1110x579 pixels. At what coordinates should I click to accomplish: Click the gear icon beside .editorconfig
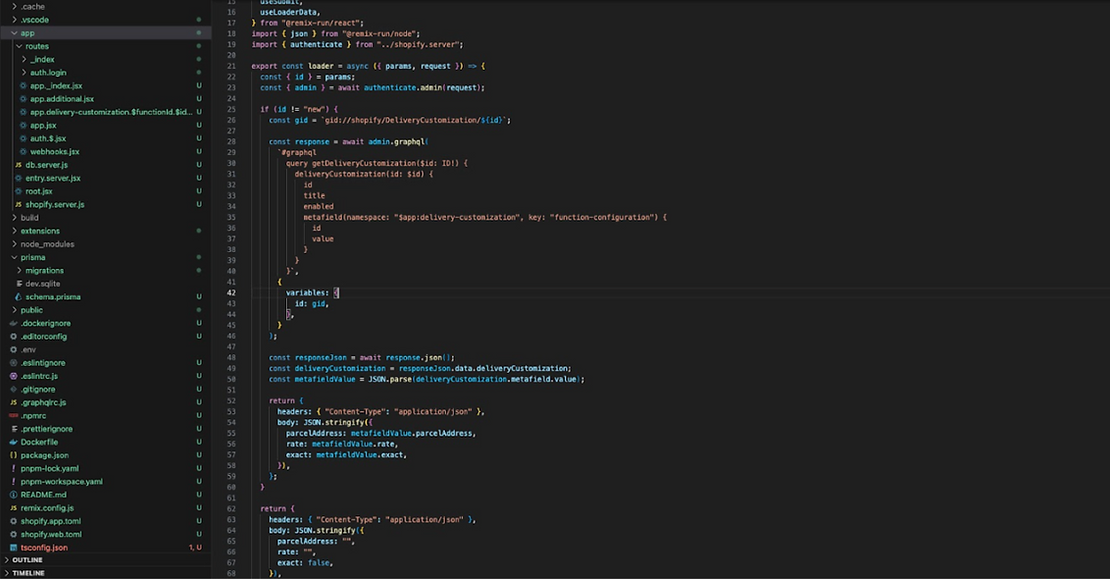pos(13,337)
